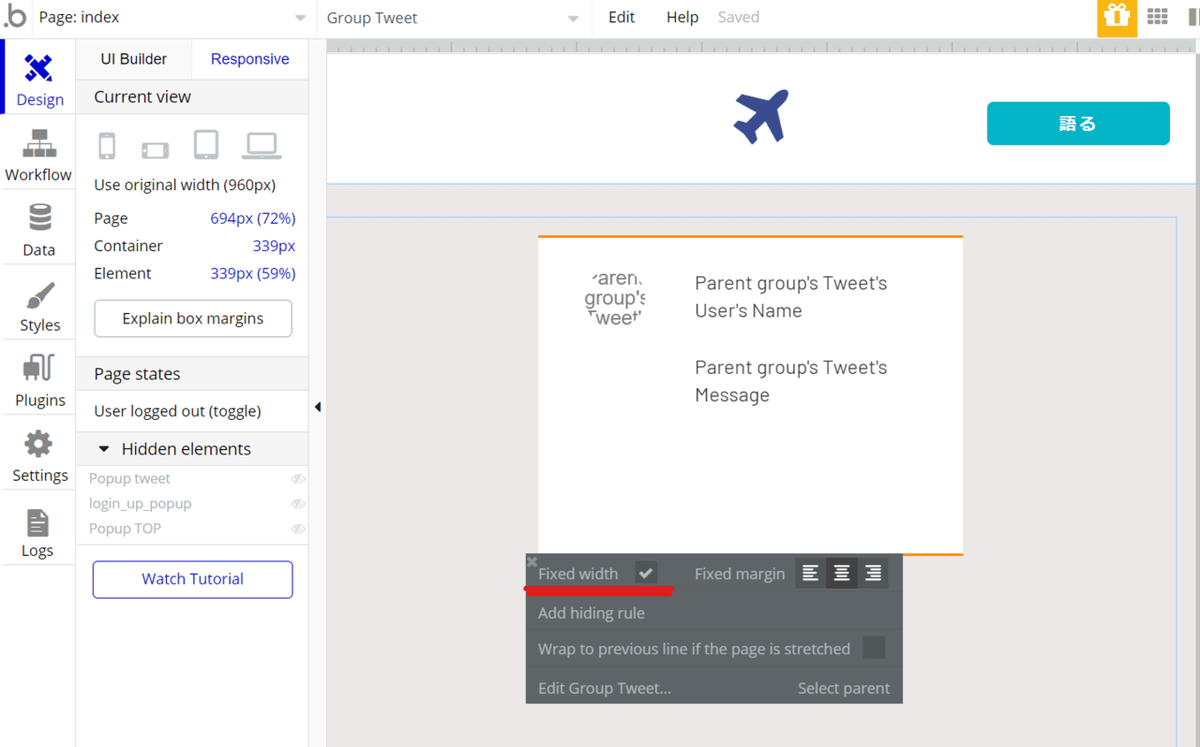Open the Workflow editor icon

[39, 154]
